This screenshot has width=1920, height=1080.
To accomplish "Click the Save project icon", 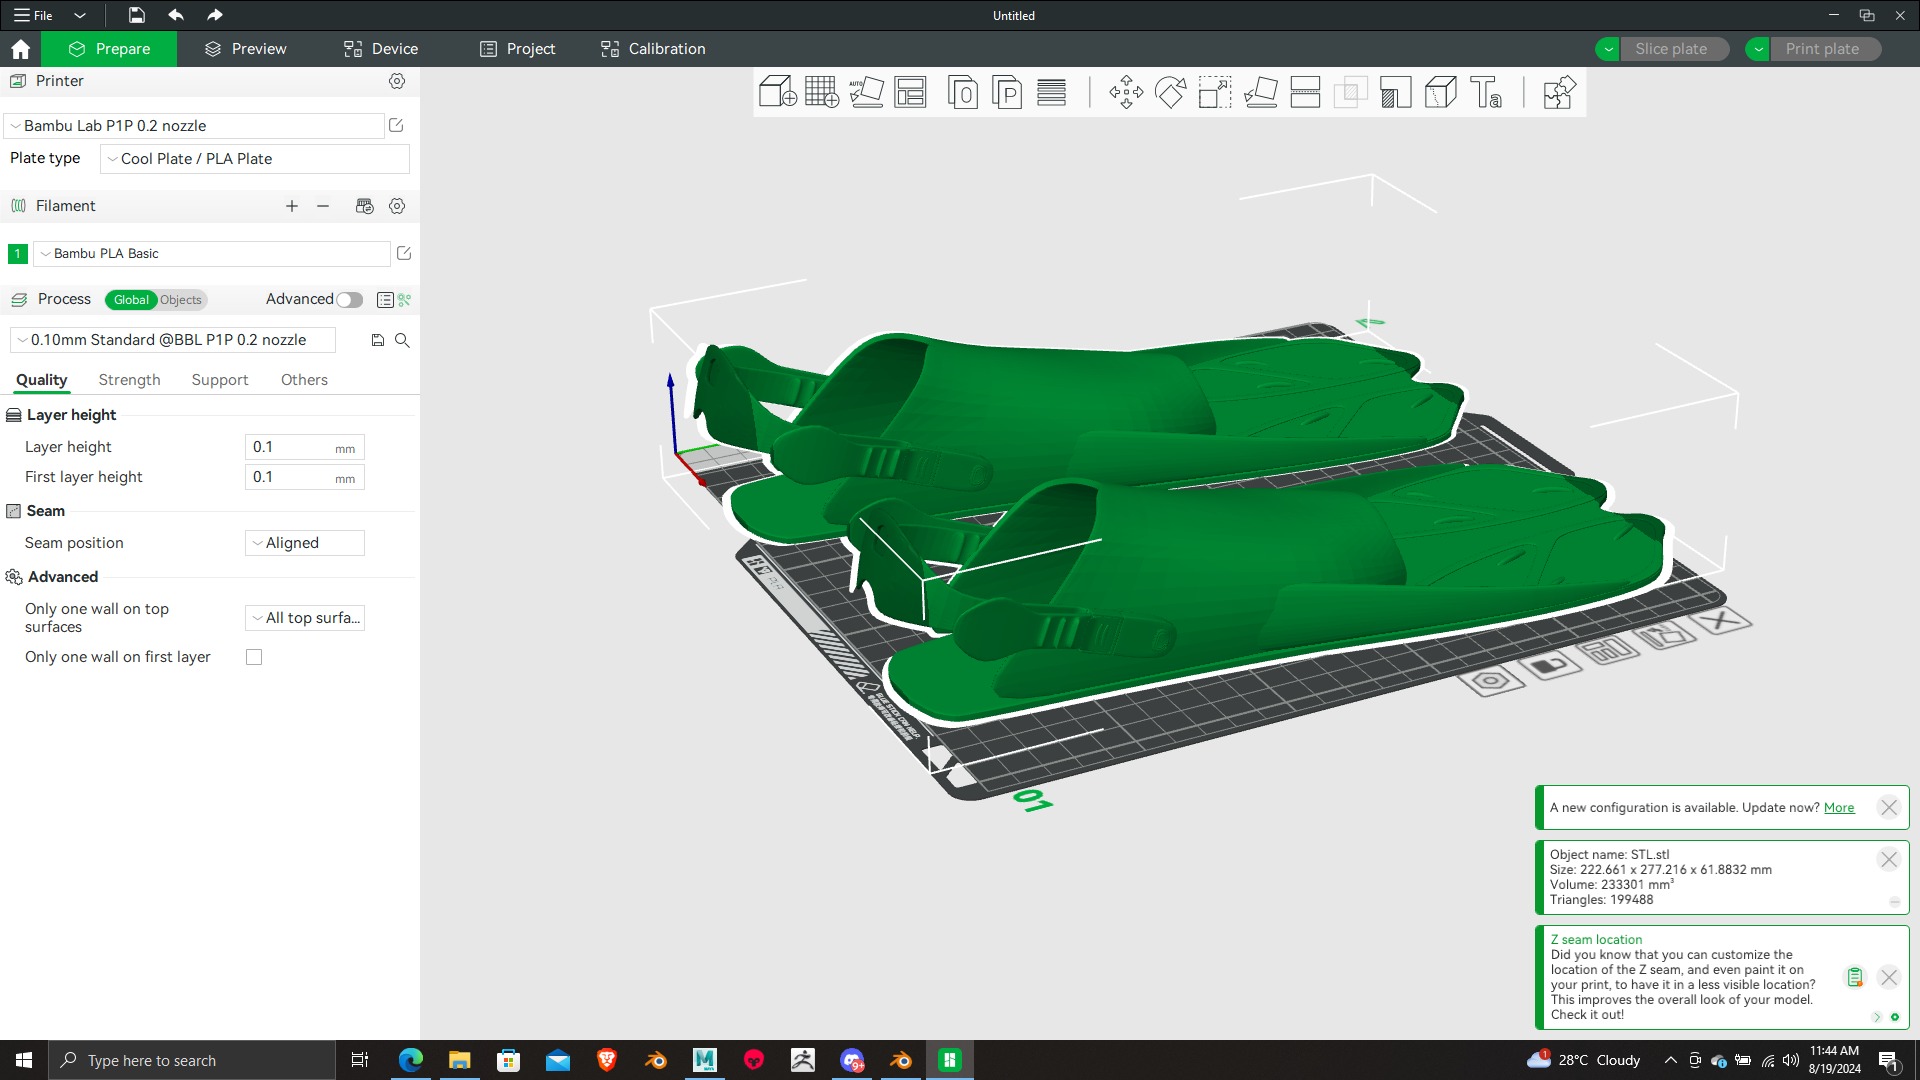I will coord(137,15).
